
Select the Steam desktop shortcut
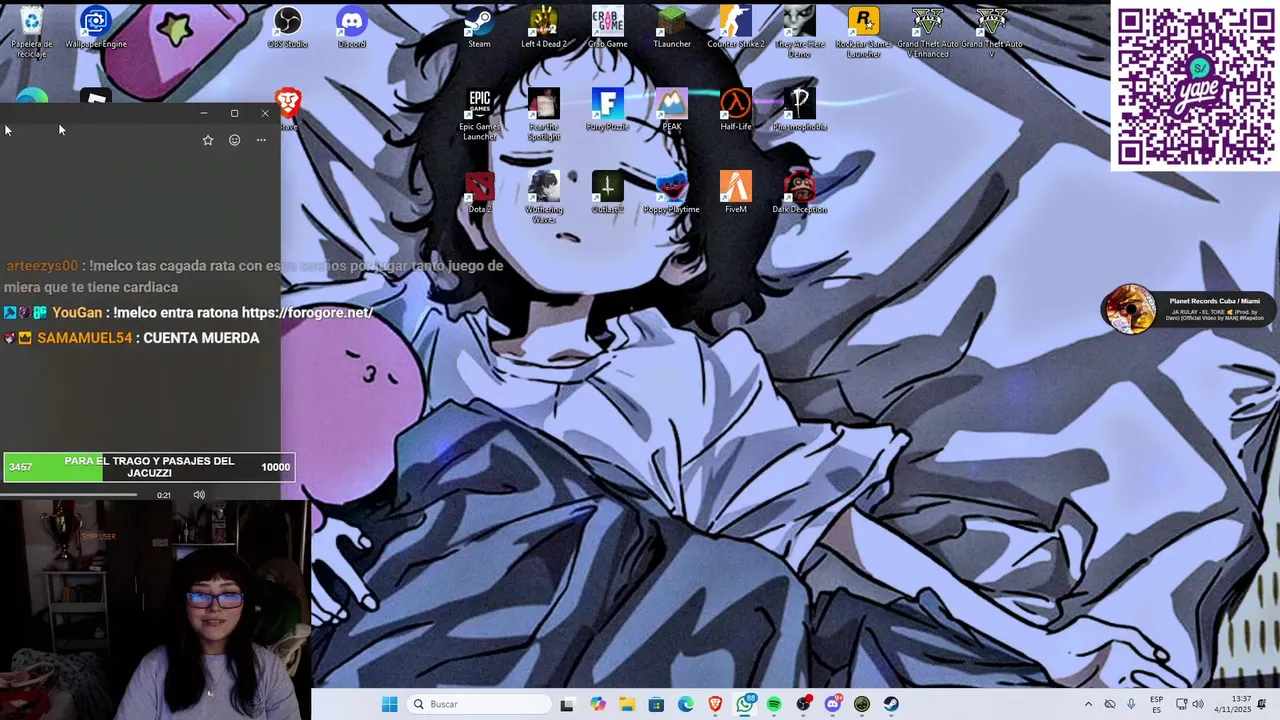pos(480,27)
